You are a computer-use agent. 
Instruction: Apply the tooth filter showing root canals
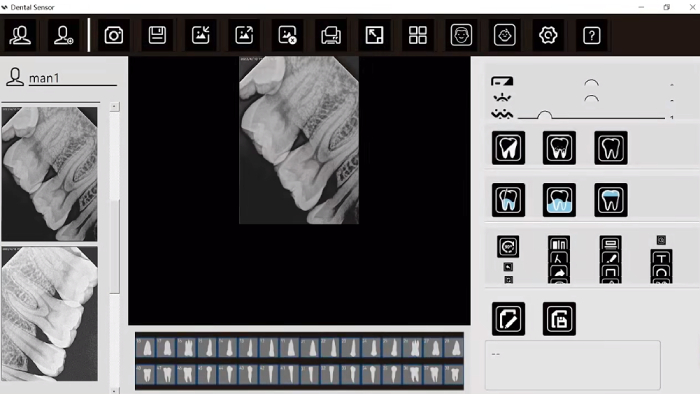pyautogui.click(x=559, y=148)
